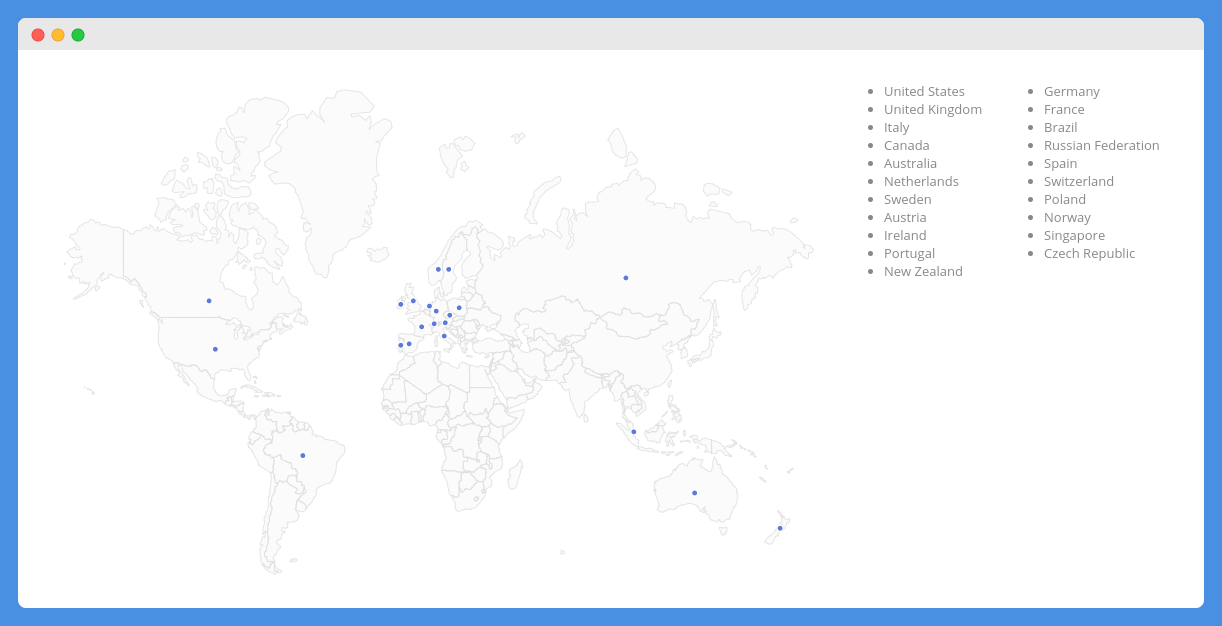Select United Kingdom in the list
This screenshot has width=1222, height=626.
coord(932,109)
